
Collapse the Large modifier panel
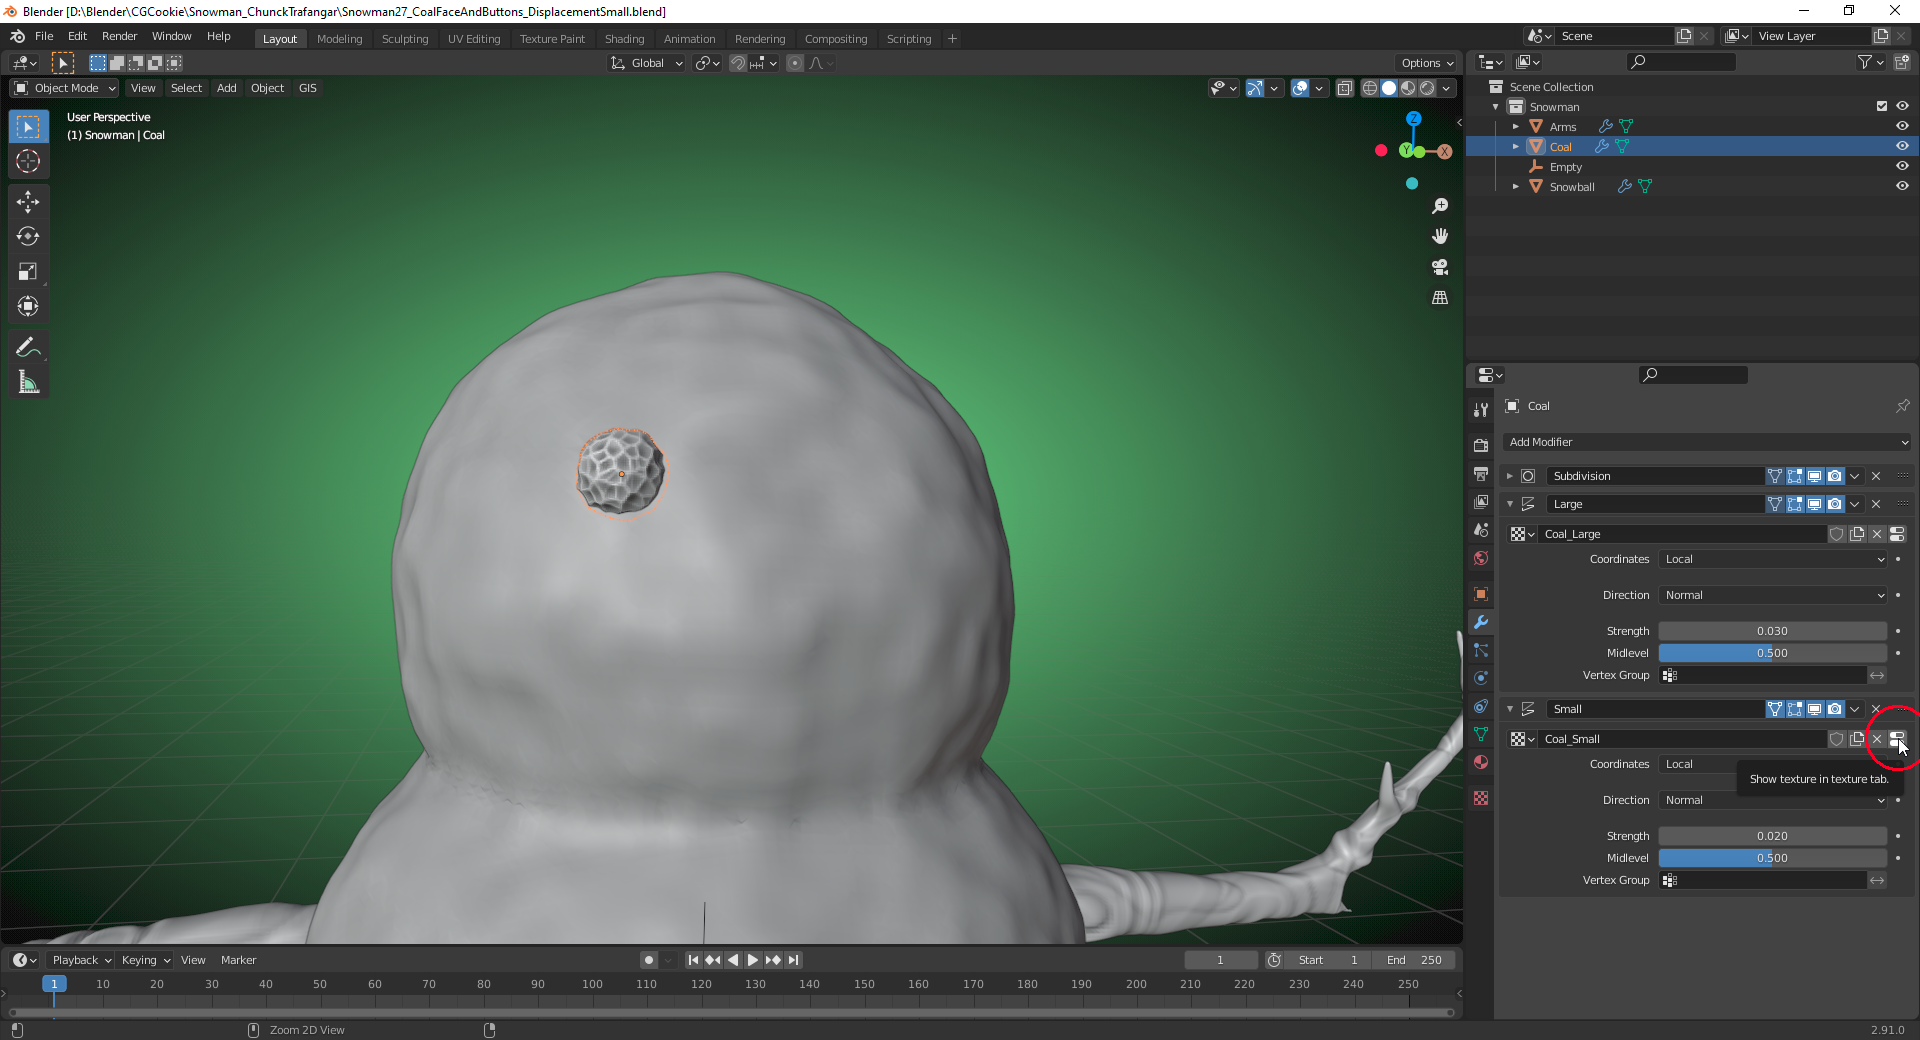[x=1510, y=504]
